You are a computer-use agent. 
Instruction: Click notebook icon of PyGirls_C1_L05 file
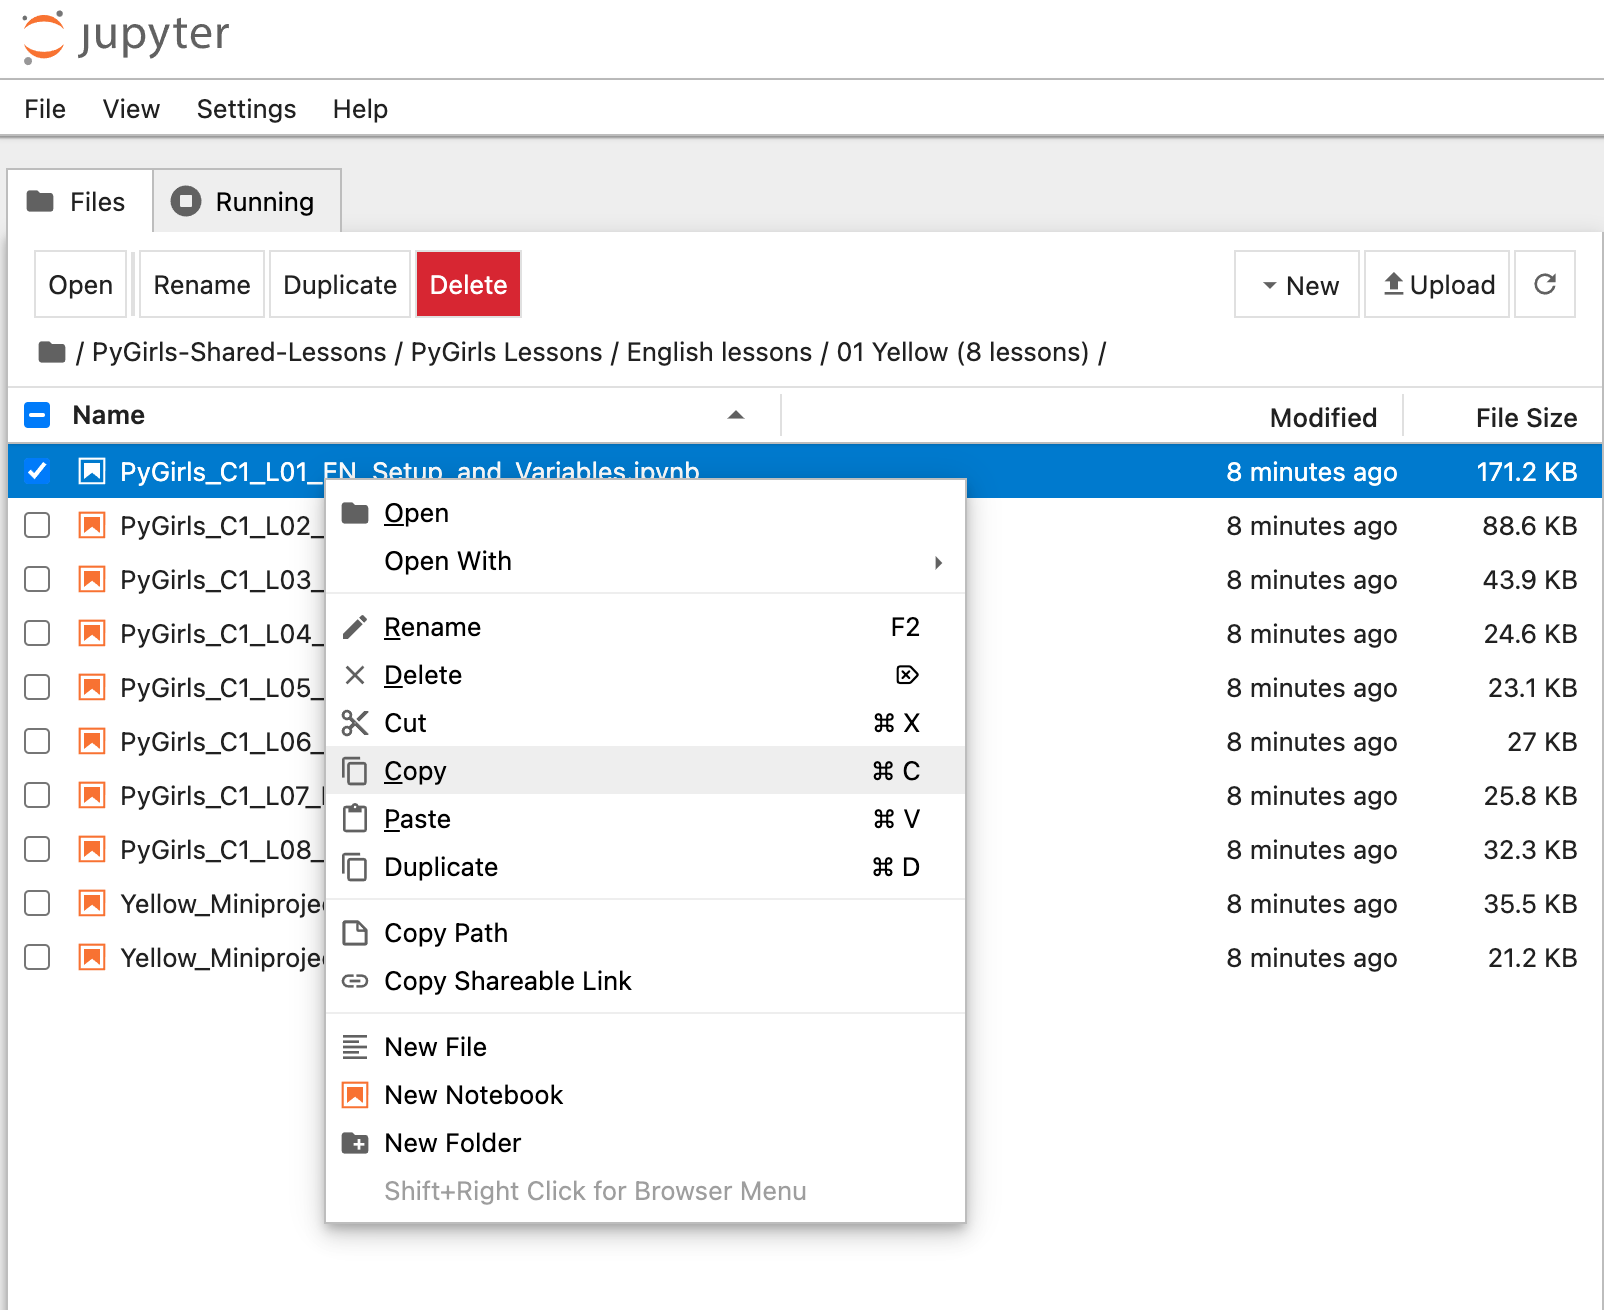pyautogui.click(x=92, y=687)
